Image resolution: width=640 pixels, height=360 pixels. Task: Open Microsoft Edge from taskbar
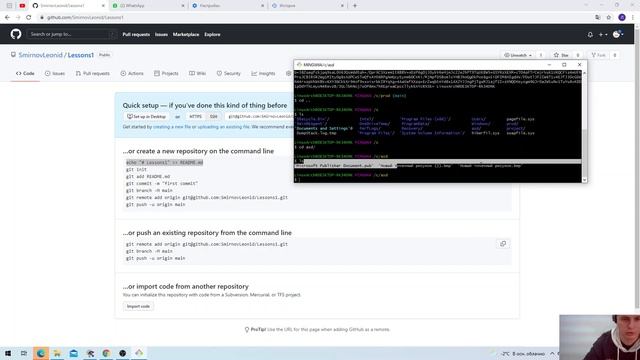[41, 353]
